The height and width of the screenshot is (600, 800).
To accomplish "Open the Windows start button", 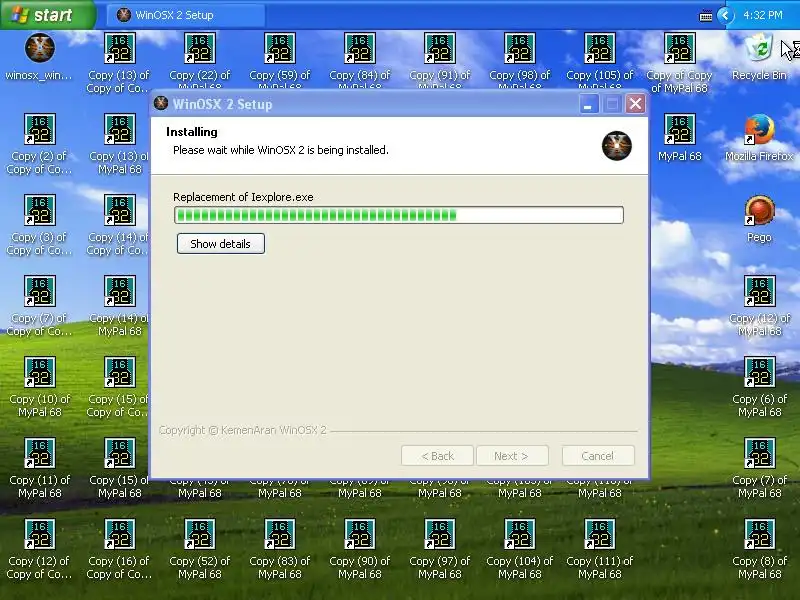I will tap(47, 14).
